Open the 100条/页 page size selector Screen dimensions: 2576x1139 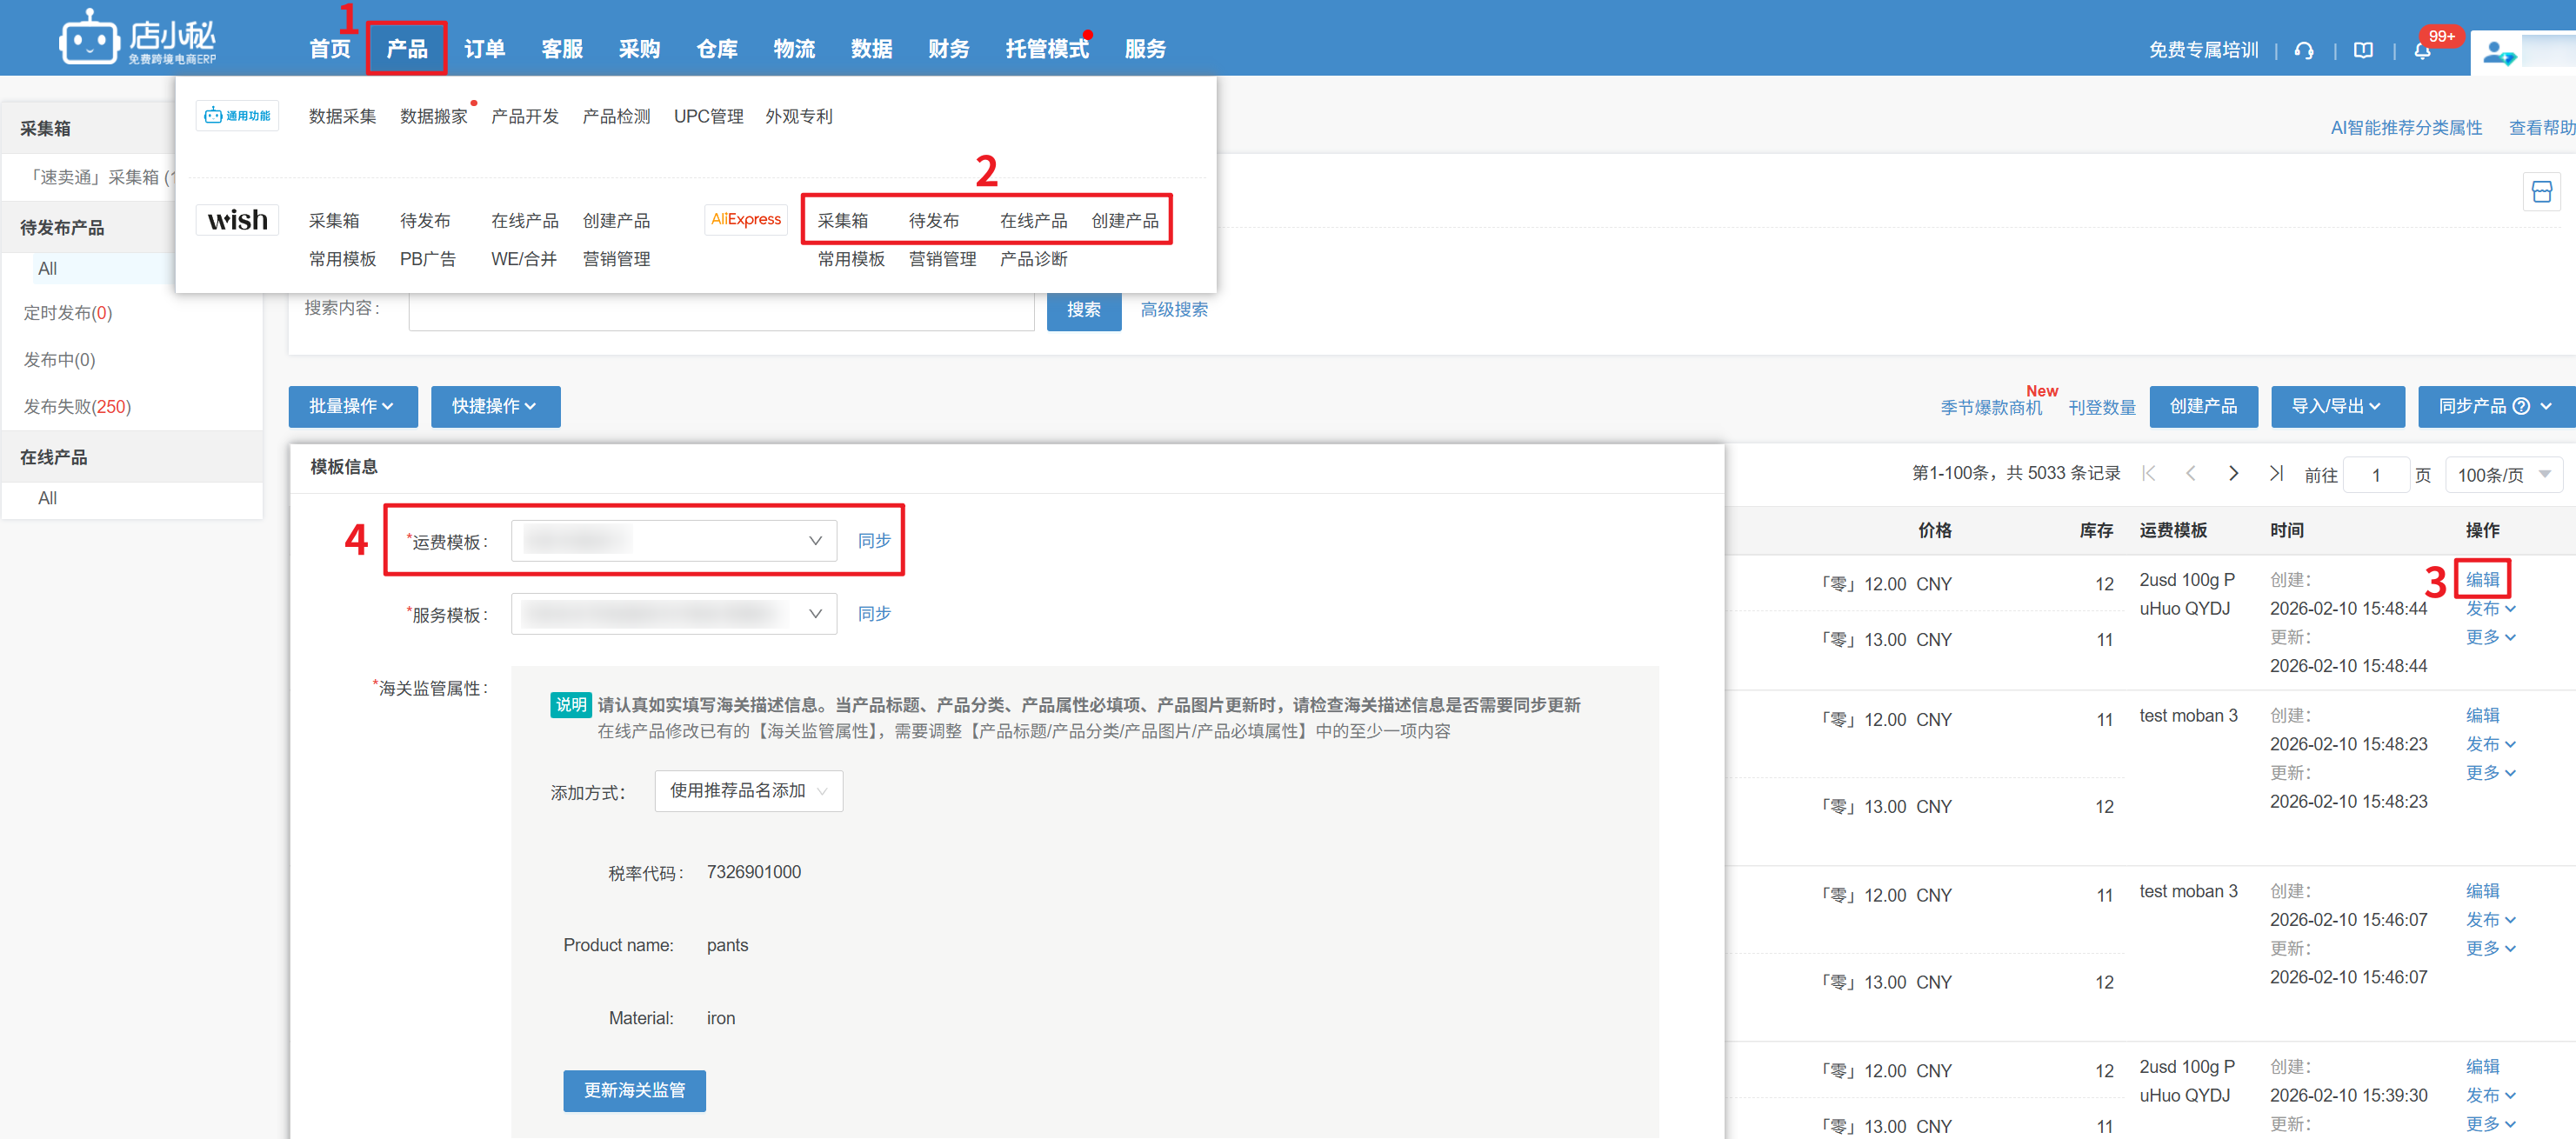[2503, 475]
